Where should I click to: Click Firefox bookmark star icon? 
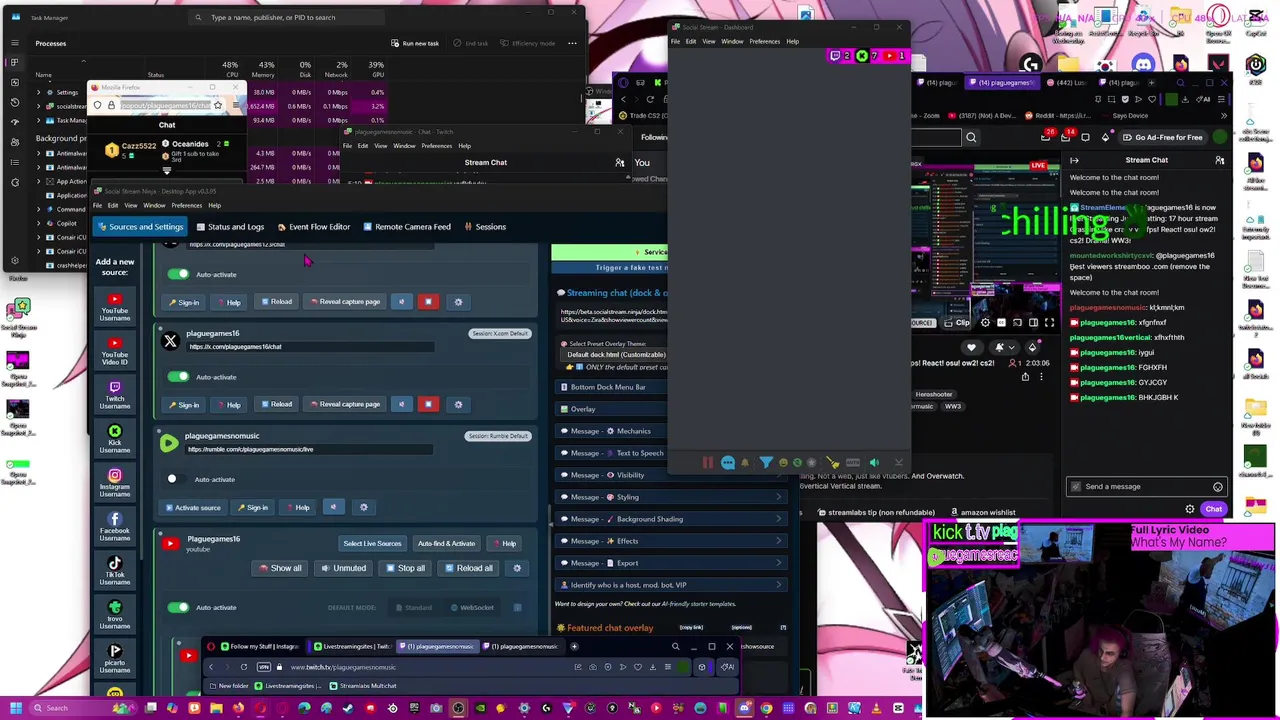(217, 105)
